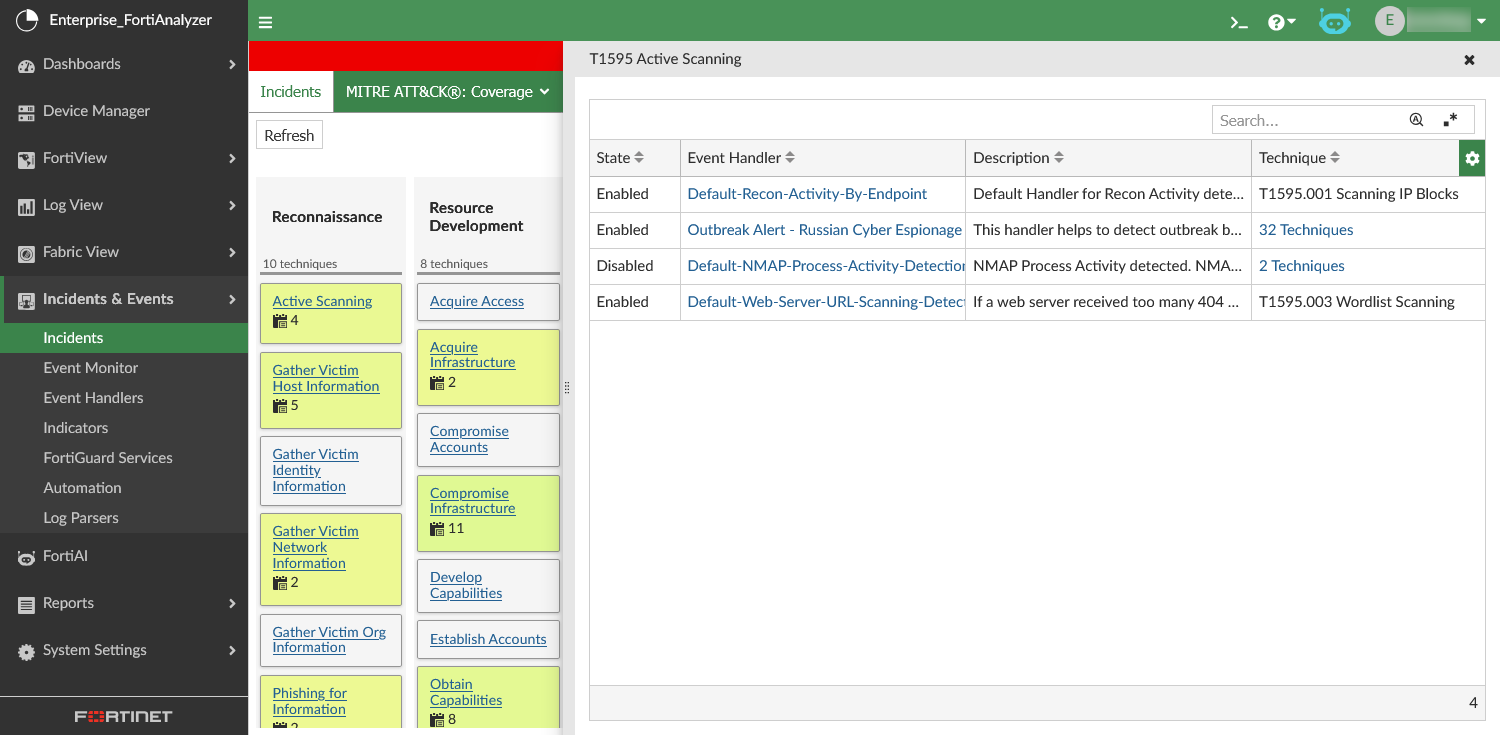
Task: Collapse the Incidents & Events chevron
Action: (232, 300)
